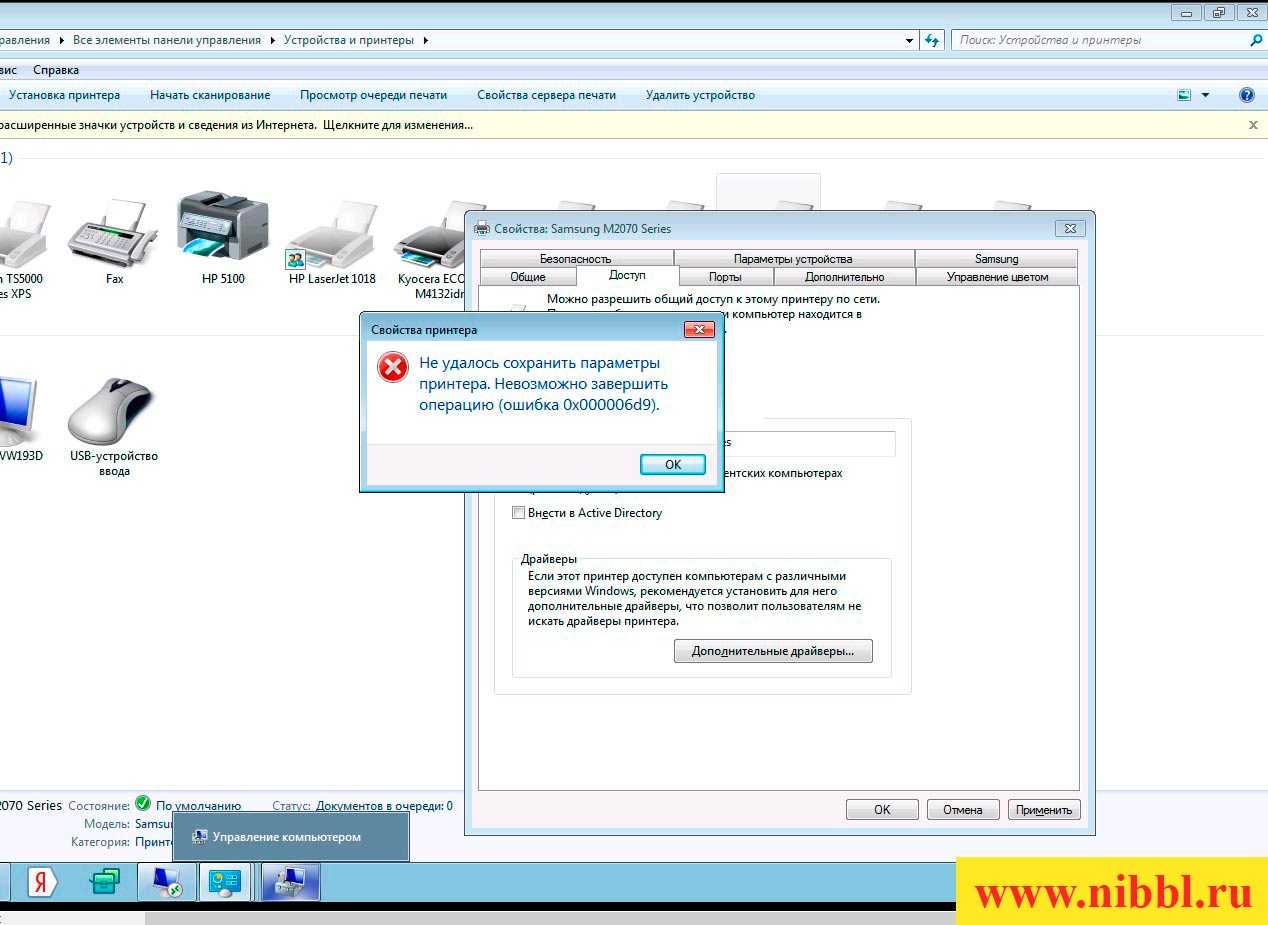Click the refresh icon next to the address bar
This screenshot has height=925, width=1268.
(x=933, y=40)
